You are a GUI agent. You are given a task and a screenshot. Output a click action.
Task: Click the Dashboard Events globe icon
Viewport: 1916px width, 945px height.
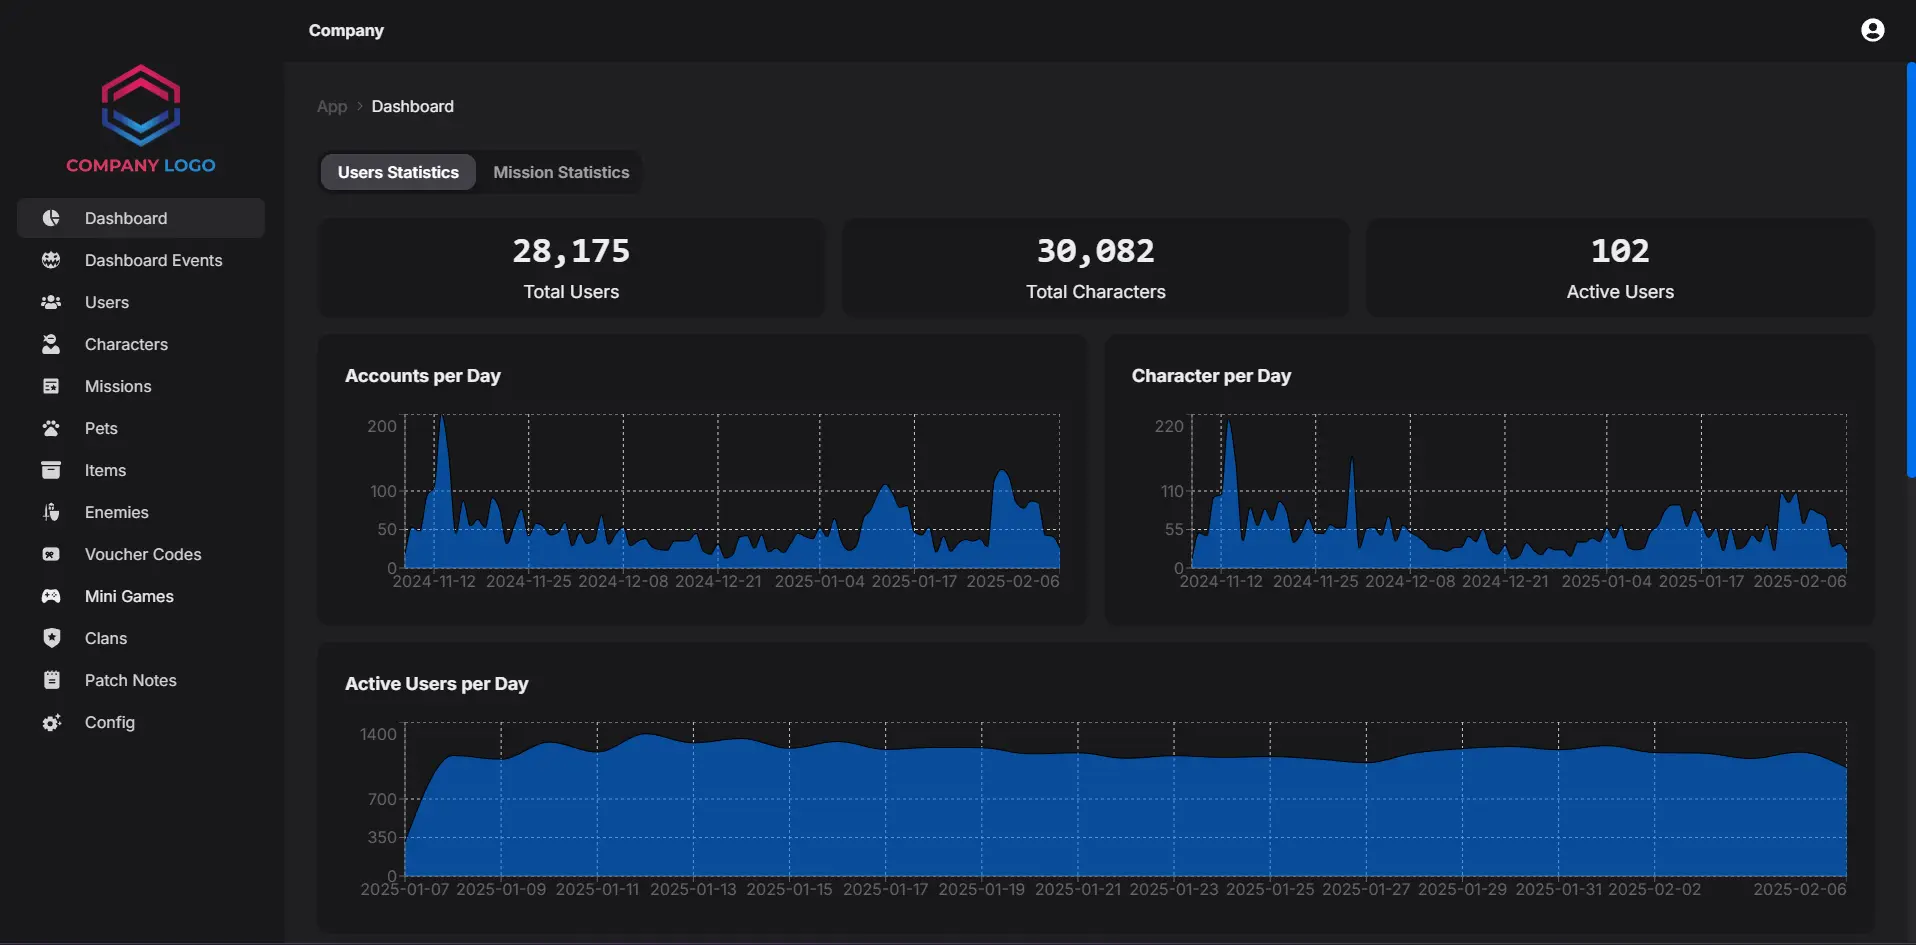(x=51, y=260)
